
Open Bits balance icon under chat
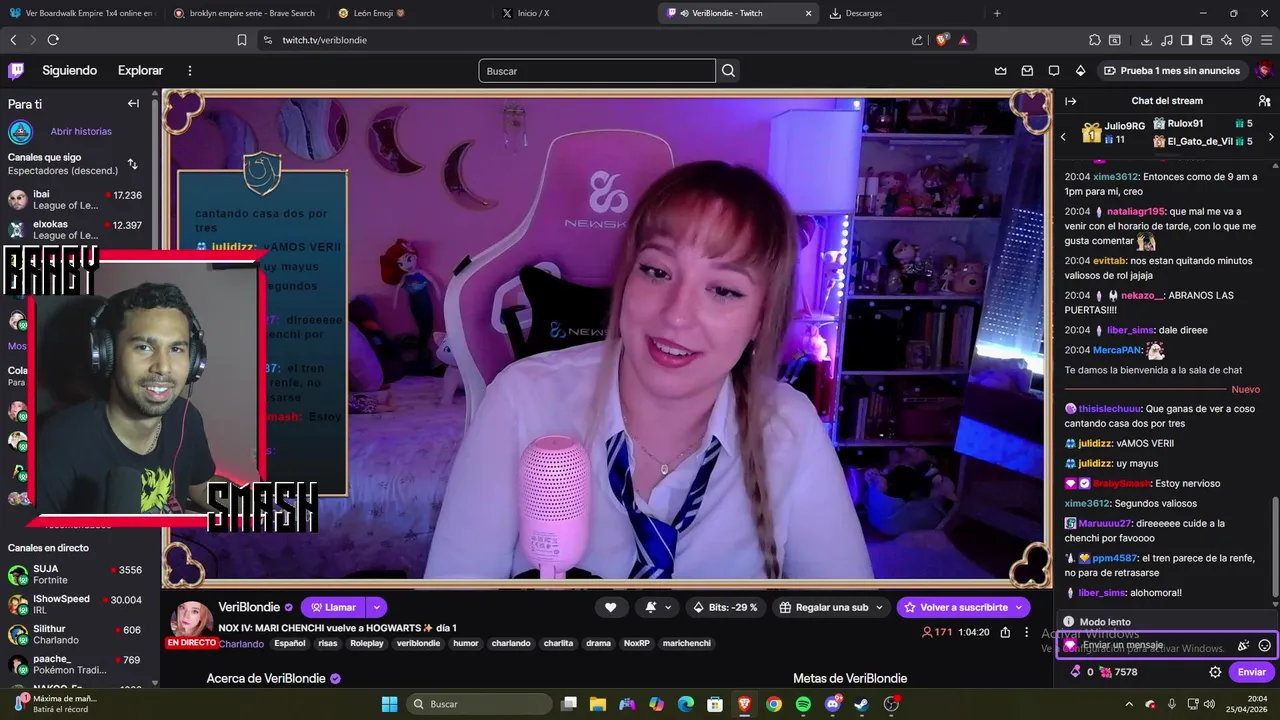tap(1076, 672)
